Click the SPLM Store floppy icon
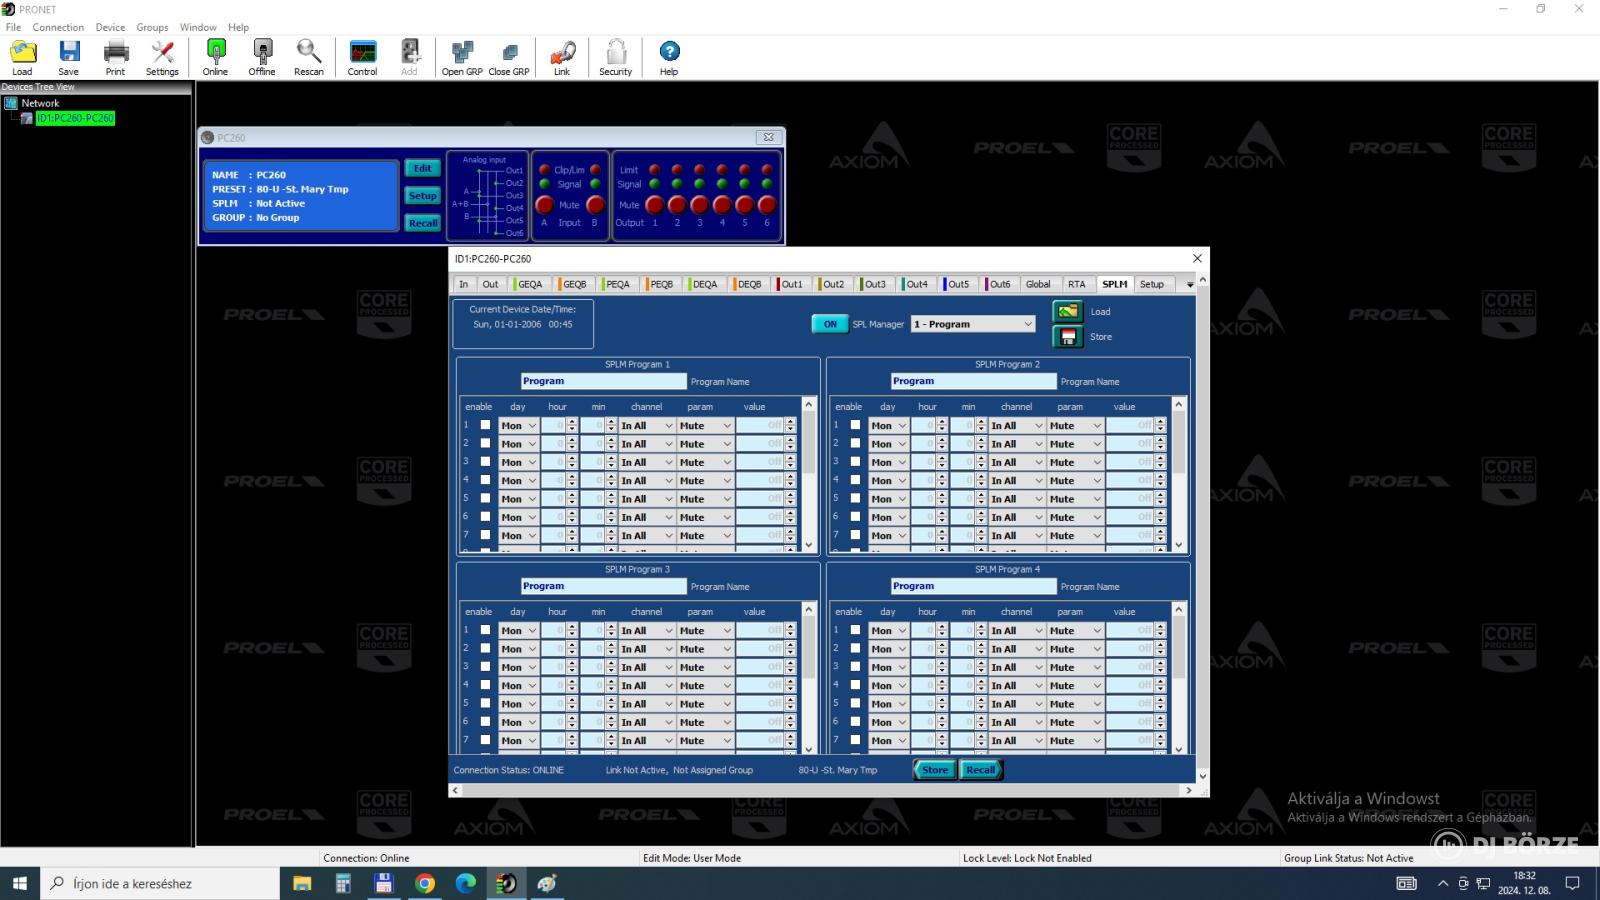1600x900 pixels. click(1068, 336)
